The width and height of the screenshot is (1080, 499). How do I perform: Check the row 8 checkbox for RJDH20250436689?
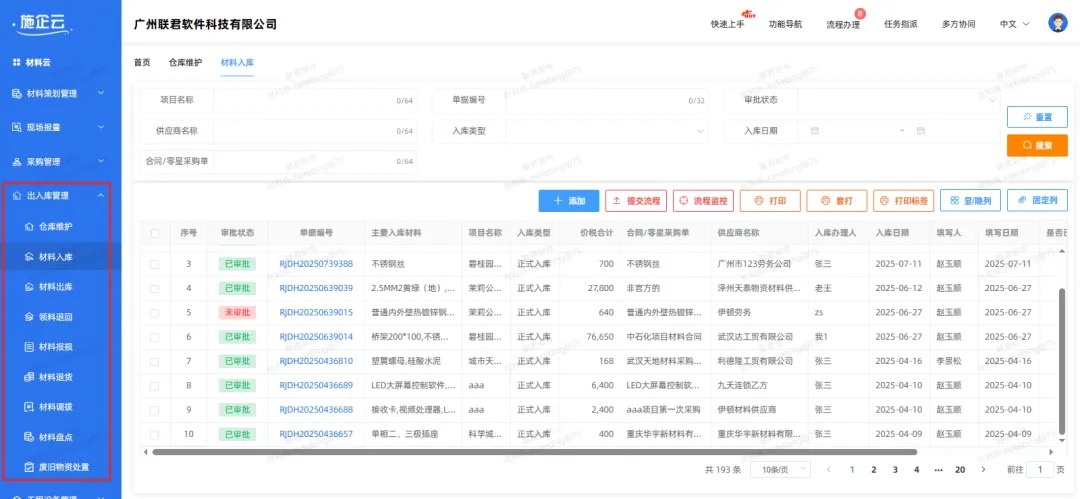click(x=155, y=385)
